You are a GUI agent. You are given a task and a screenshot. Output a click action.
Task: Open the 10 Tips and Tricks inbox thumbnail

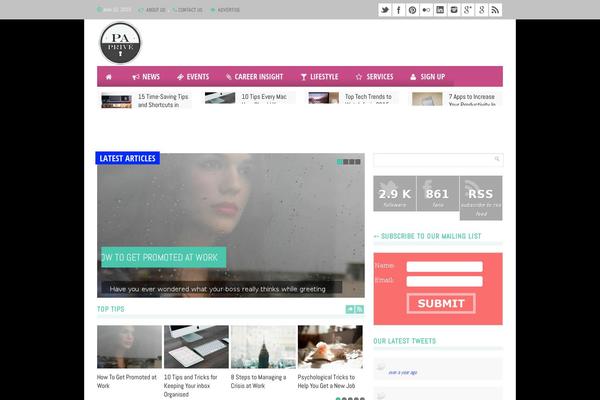click(196, 347)
